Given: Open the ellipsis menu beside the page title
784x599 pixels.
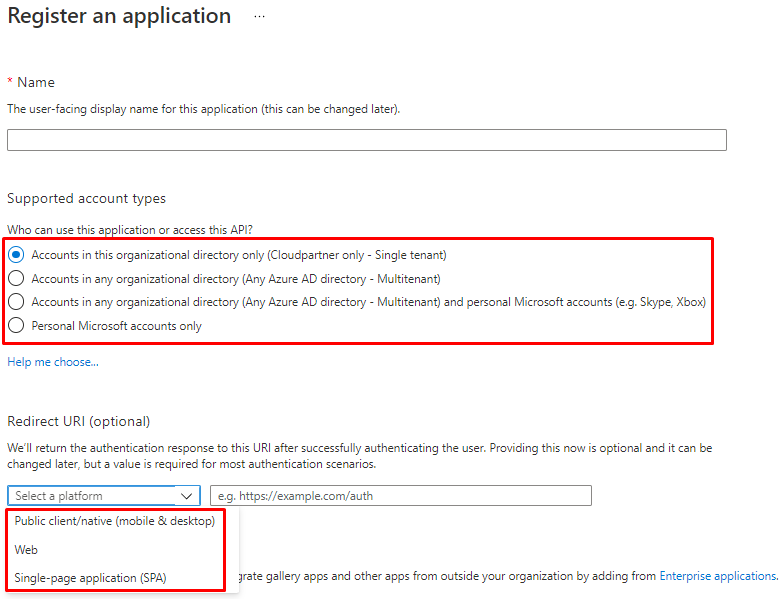Looking at the screenshot, I should (x=260, y=17).
